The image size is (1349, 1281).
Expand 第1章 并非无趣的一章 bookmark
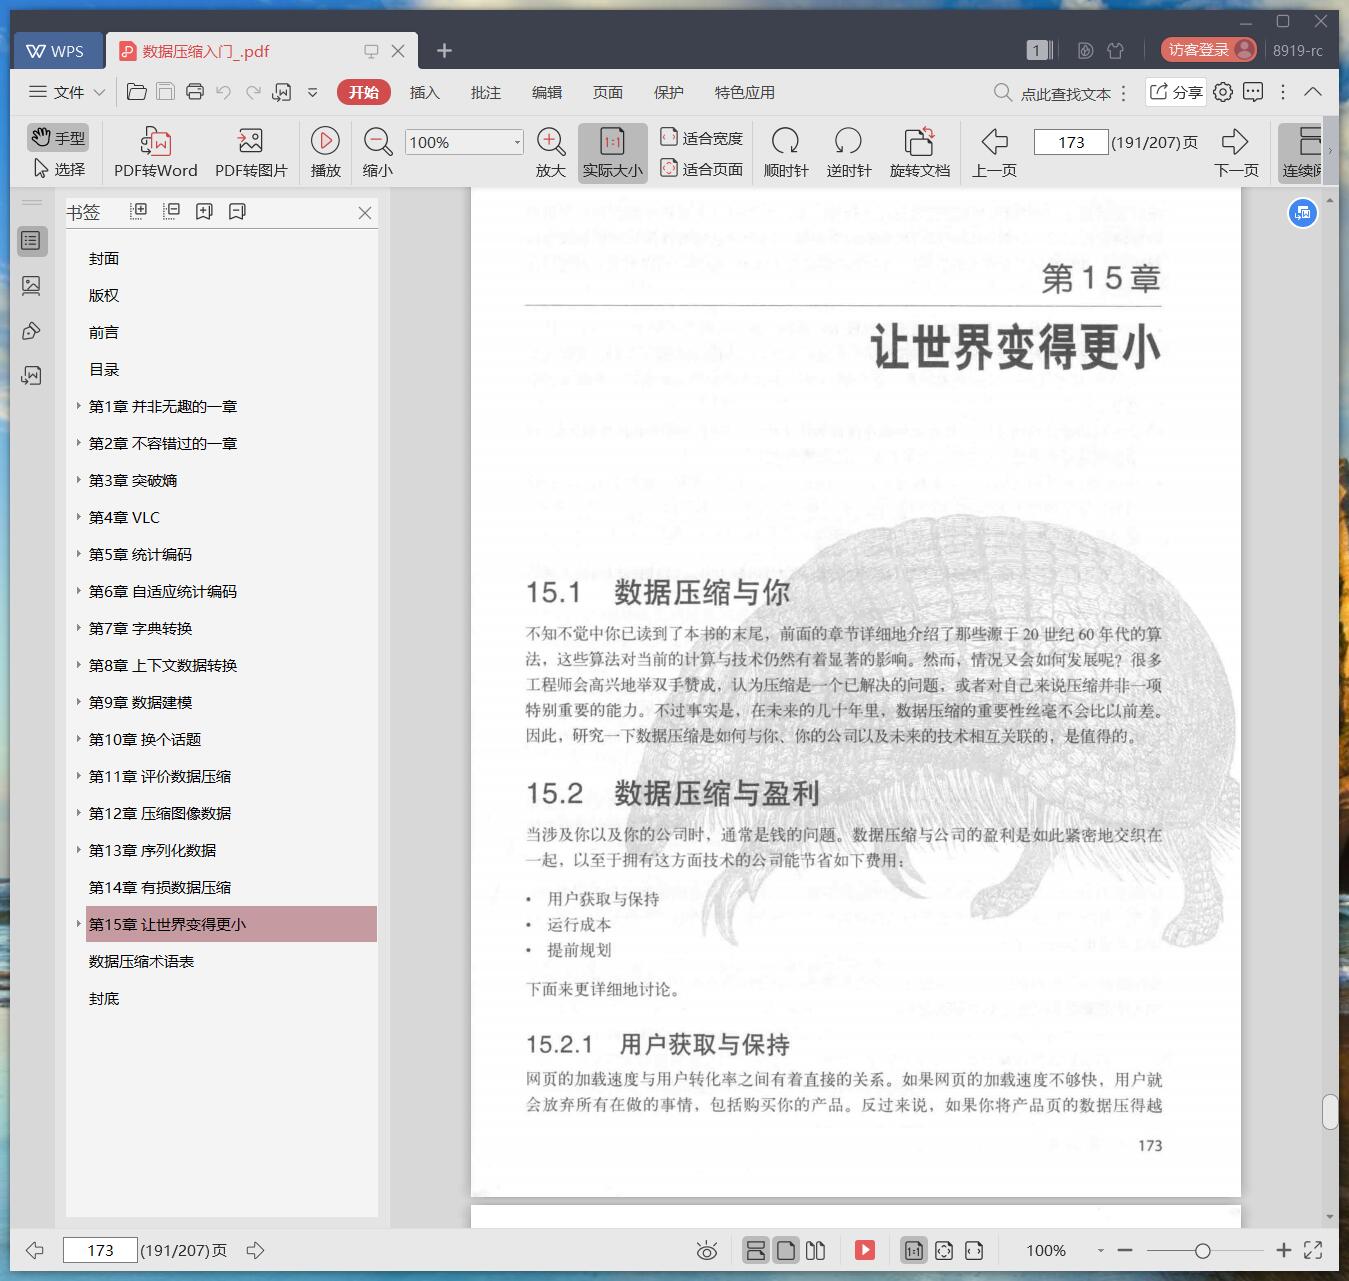79,406
